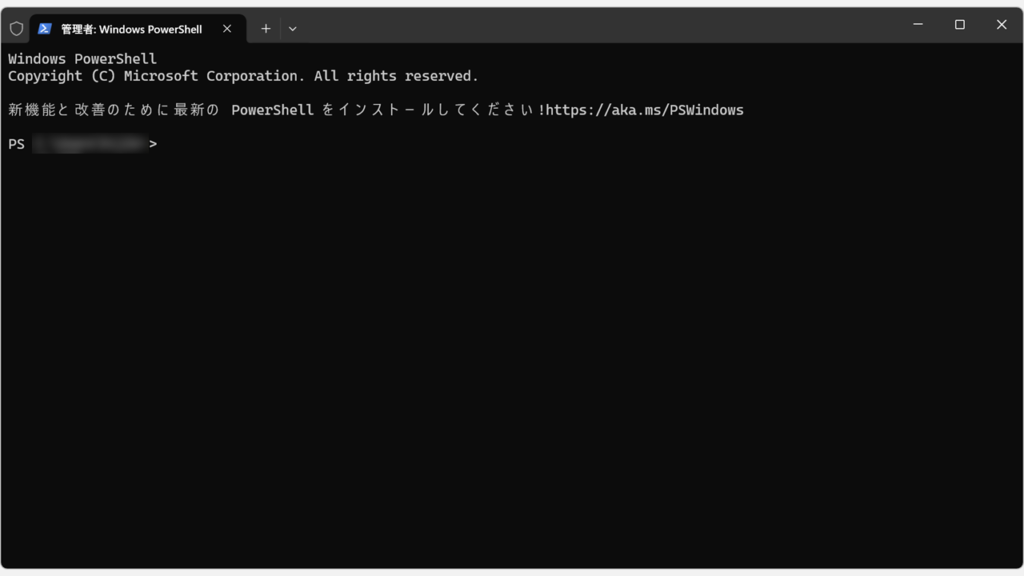The width and height of the screenshot is (1024, 576).
Task: Expand the new tab profile dropdown
Action: [292, 29]
